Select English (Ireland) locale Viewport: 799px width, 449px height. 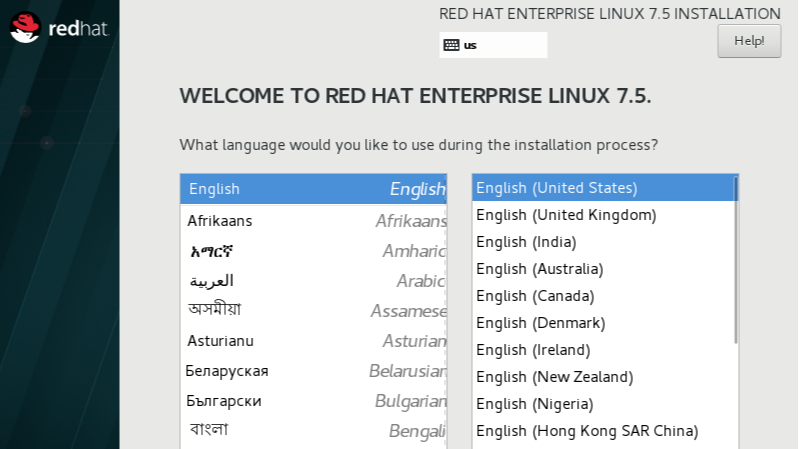click(603, 350)
